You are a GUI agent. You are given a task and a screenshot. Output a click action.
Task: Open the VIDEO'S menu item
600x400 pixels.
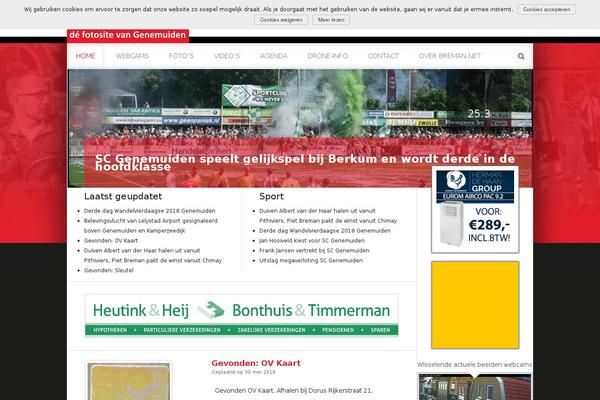pos(227,56)
